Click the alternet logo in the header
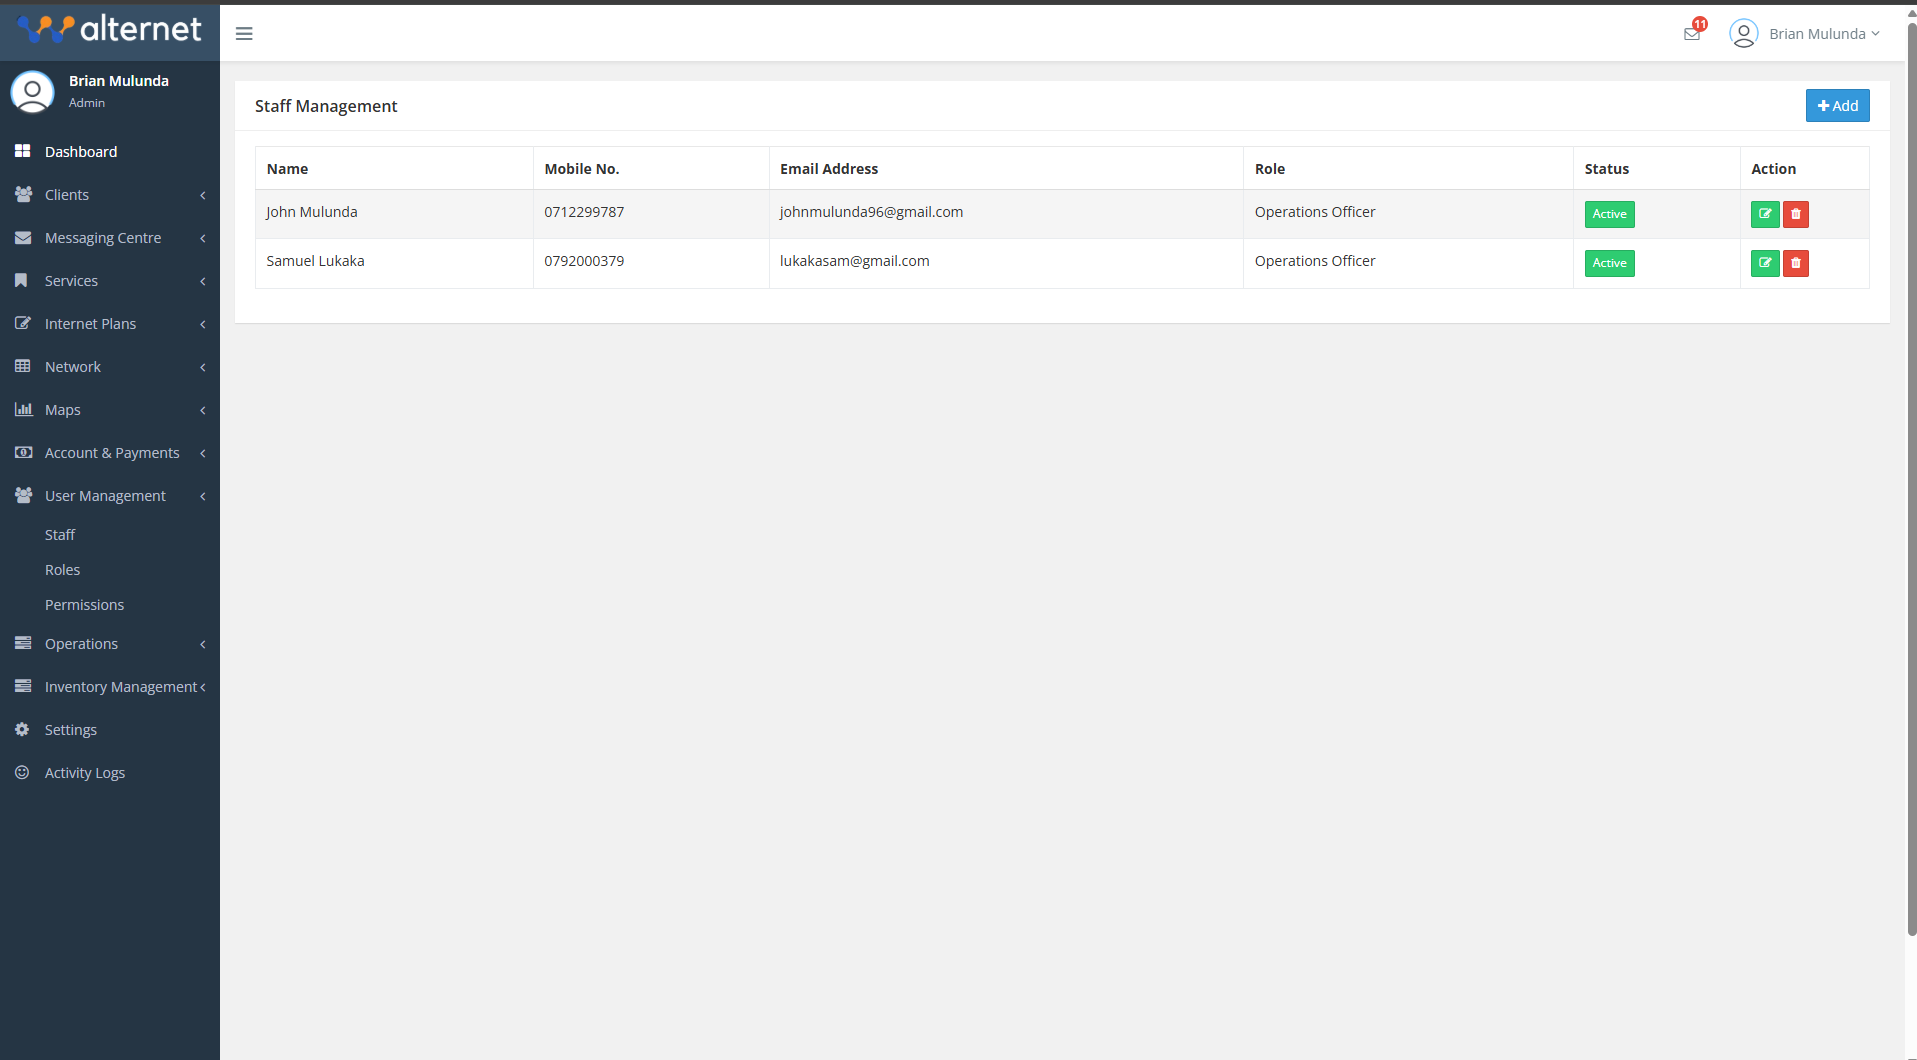 tap(110, 30)
